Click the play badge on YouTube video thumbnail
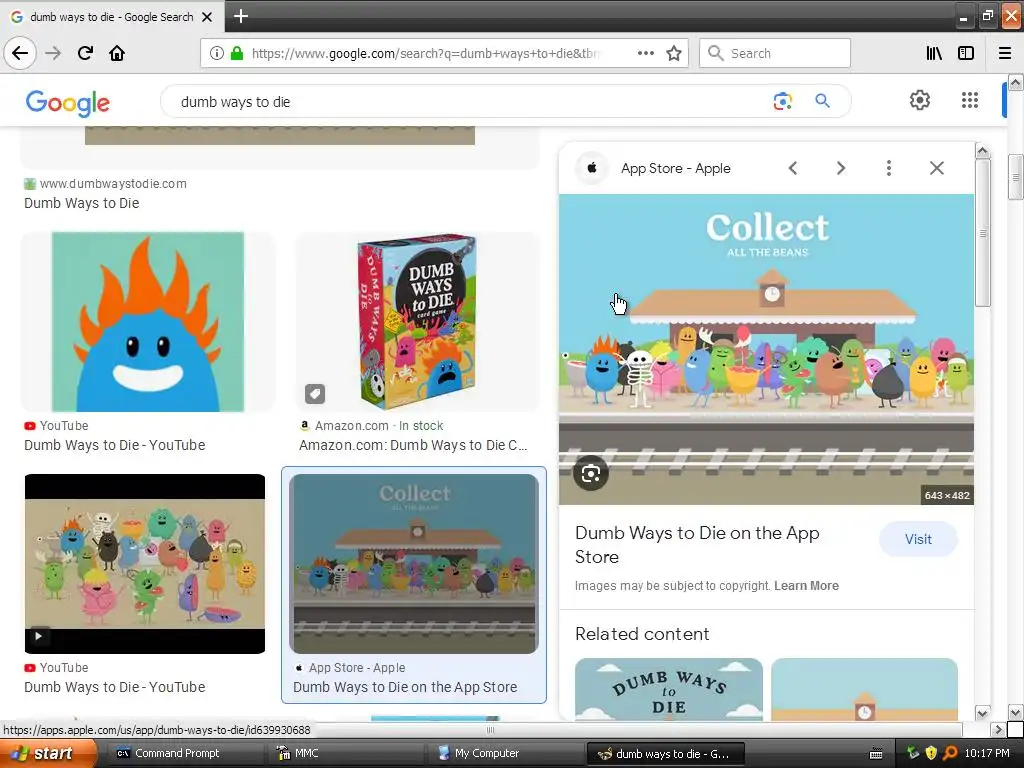The height and width of the screenshot is (768, 1024). (x=39, y=635)
